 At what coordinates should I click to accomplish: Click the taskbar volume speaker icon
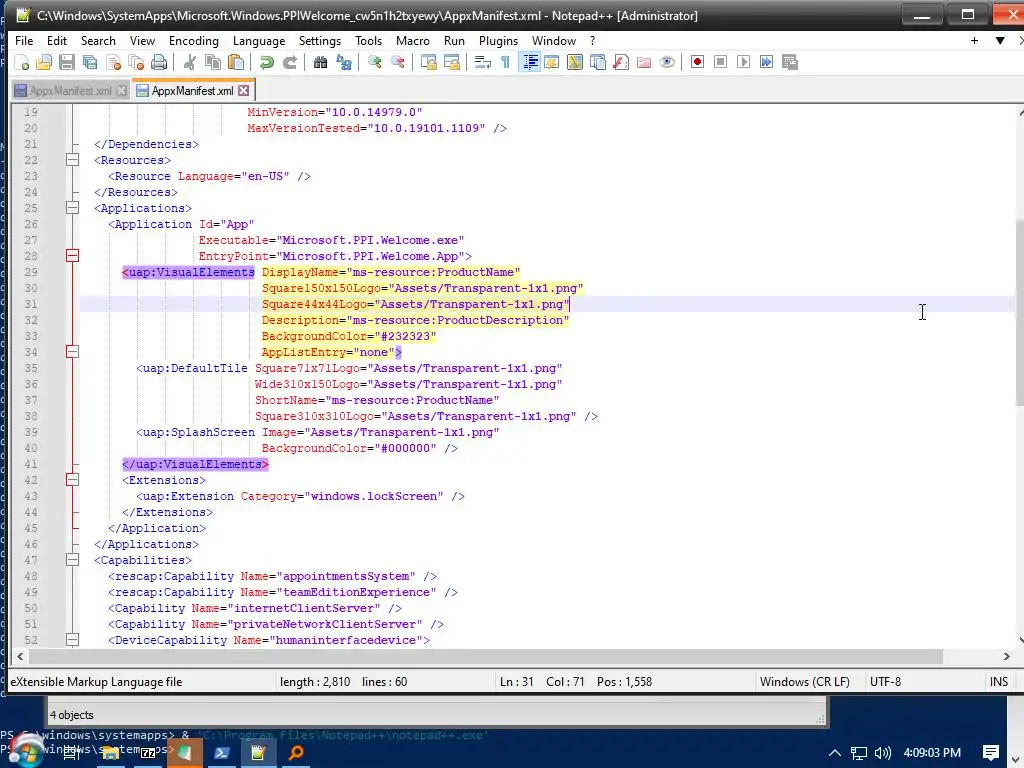coord(882,753)
